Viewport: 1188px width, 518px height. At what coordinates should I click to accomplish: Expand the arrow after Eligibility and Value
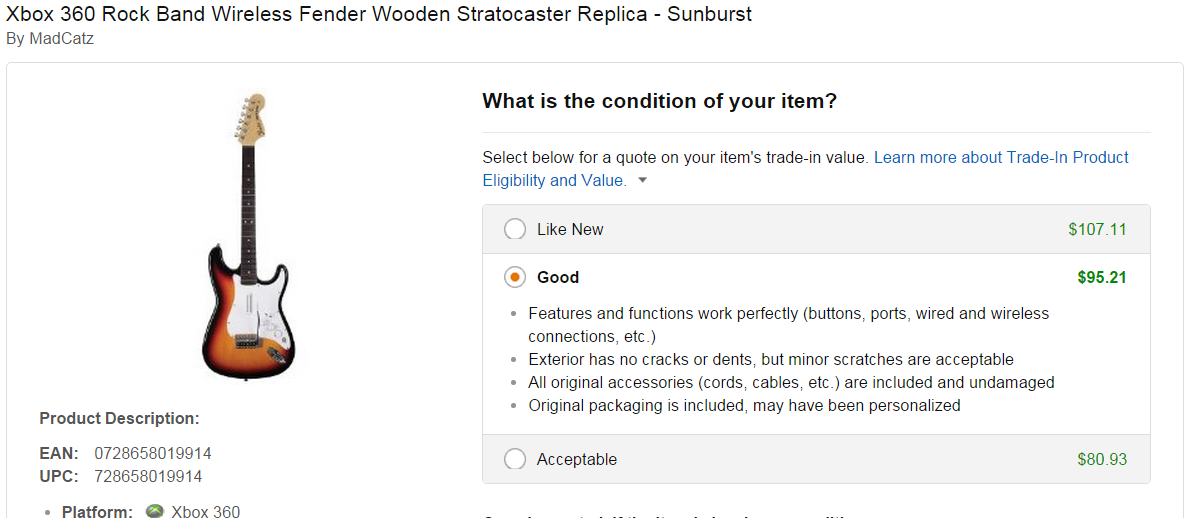click(x=642, y=181)
